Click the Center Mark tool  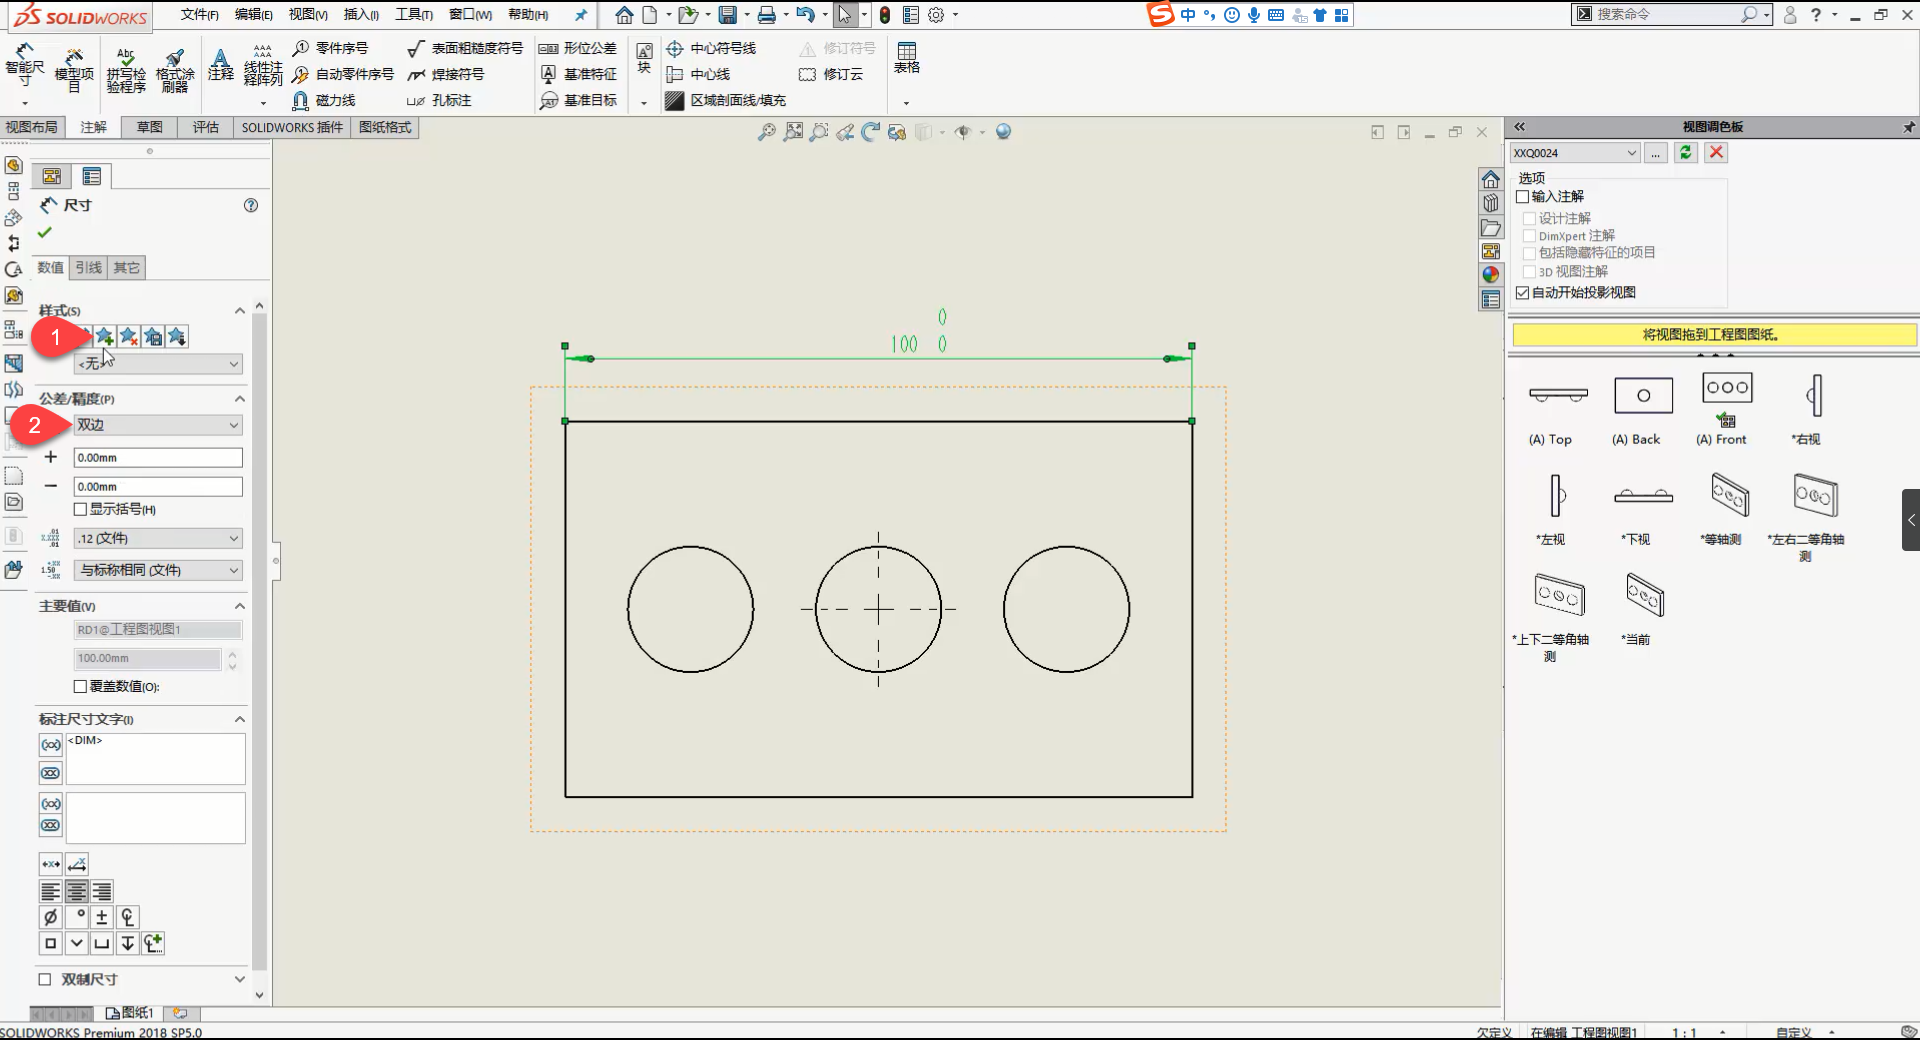coord(711,48)
